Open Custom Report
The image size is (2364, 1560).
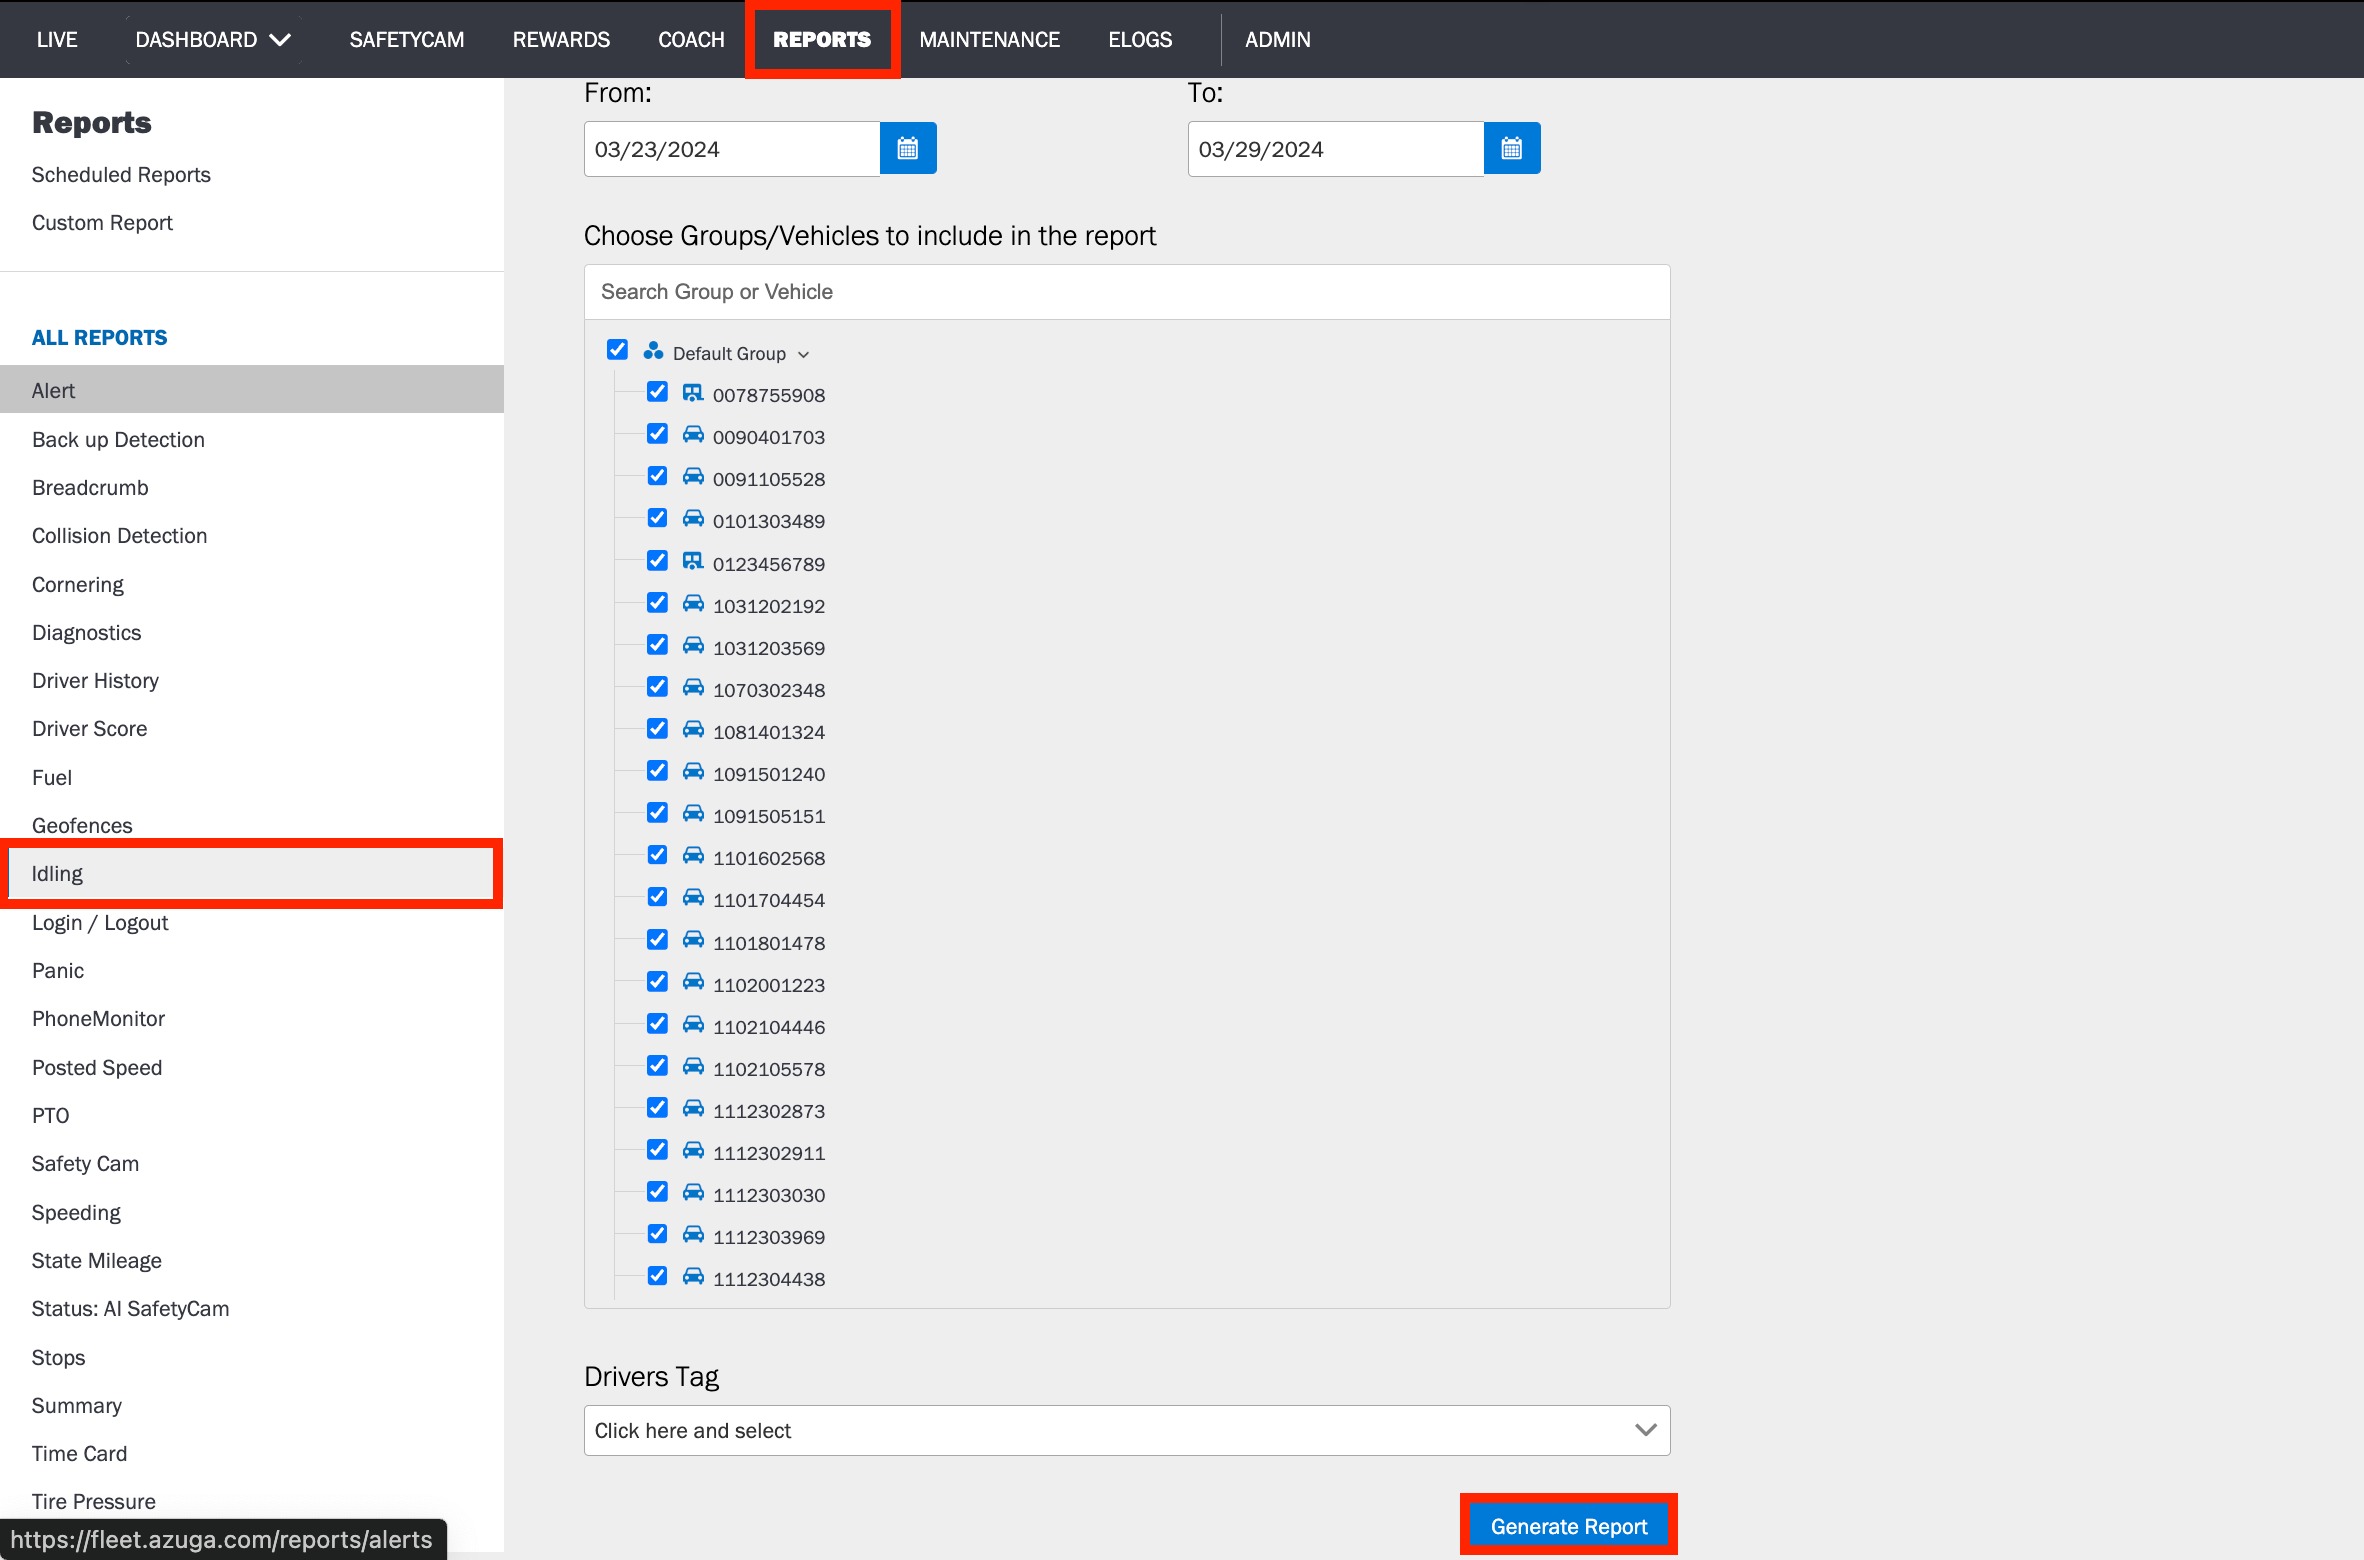click(x=102, y=223)
